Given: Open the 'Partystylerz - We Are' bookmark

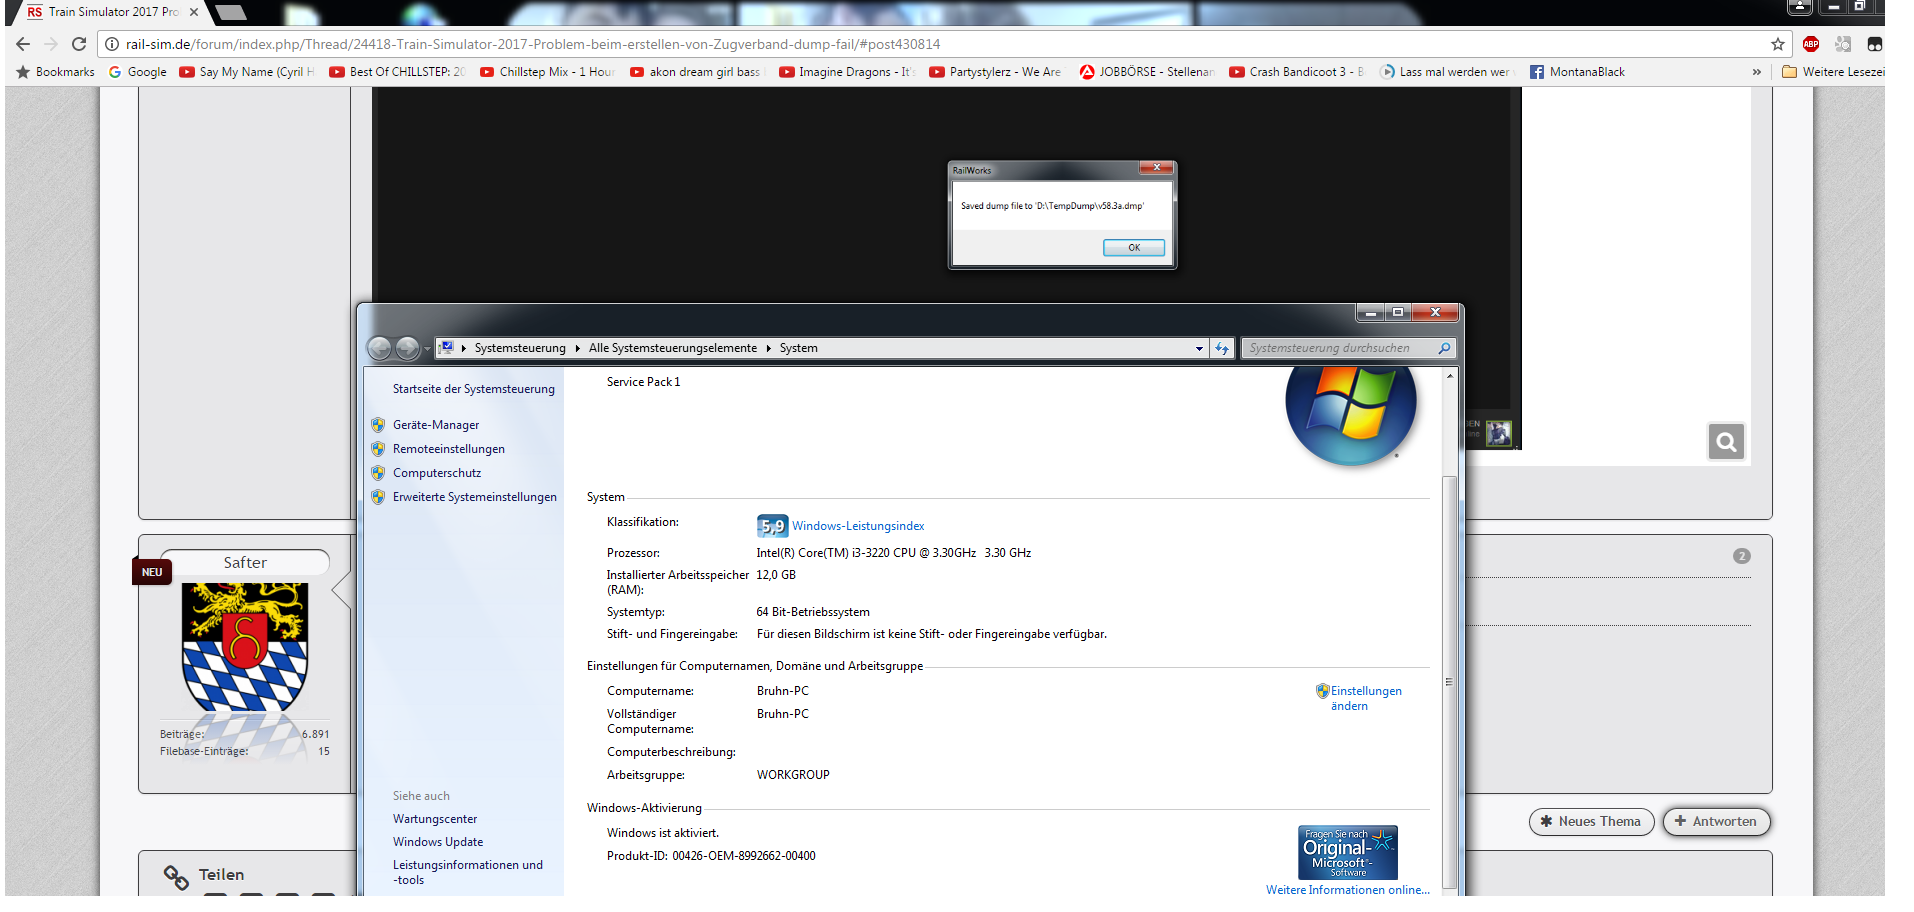Looking at the screenshot, I should [997, 72].
